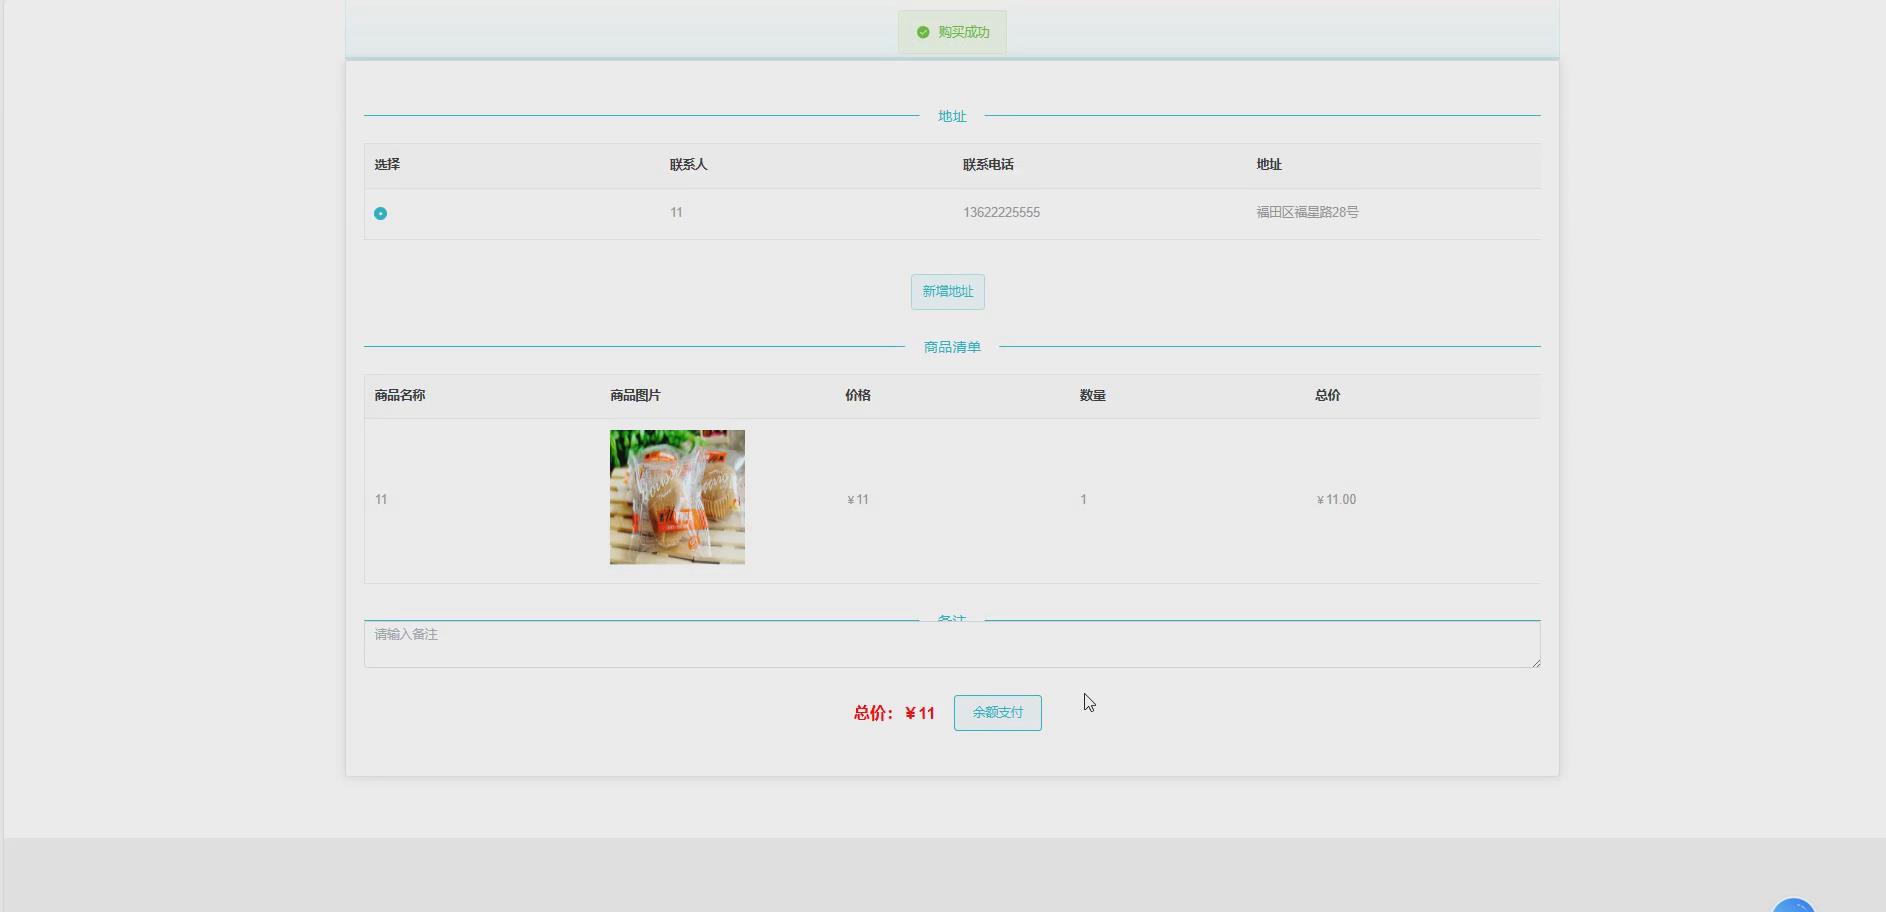Click the 余额支付 payment button
1886x912 pixels.
pyautogui.click(x=996, y=712)
